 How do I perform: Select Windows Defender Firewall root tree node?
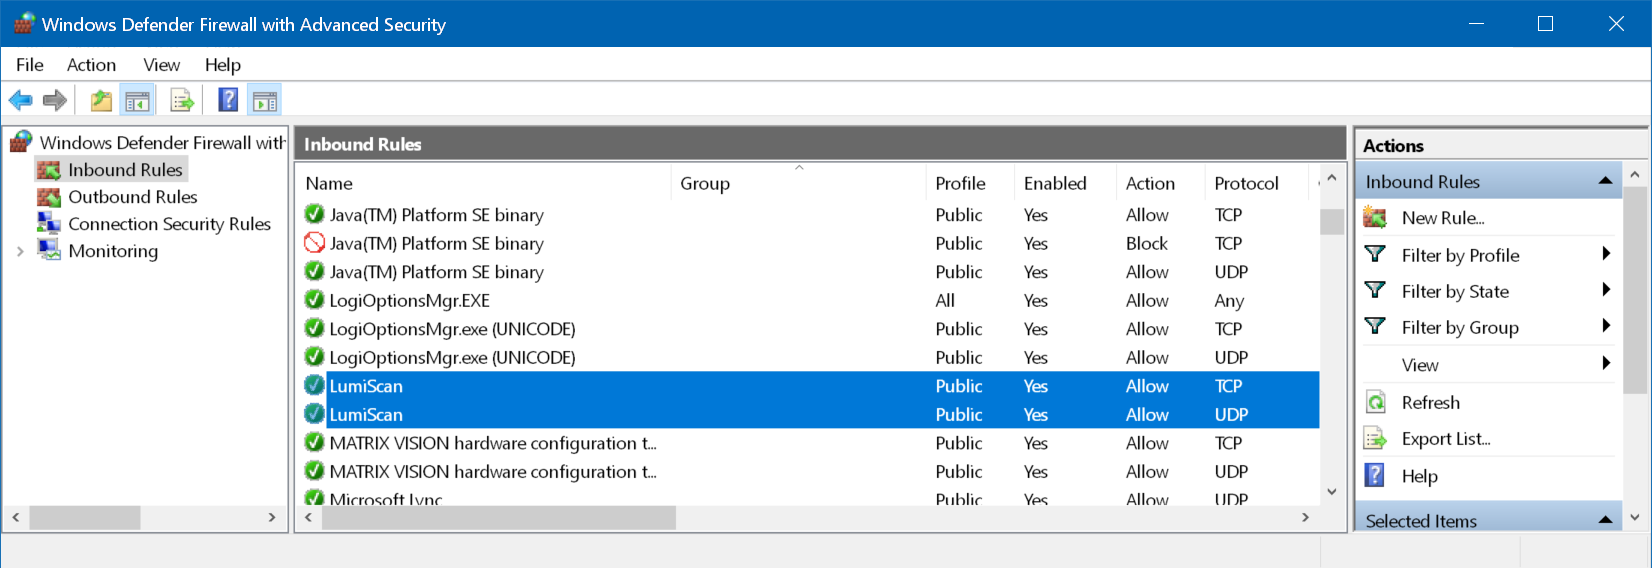tap(162, 143)
